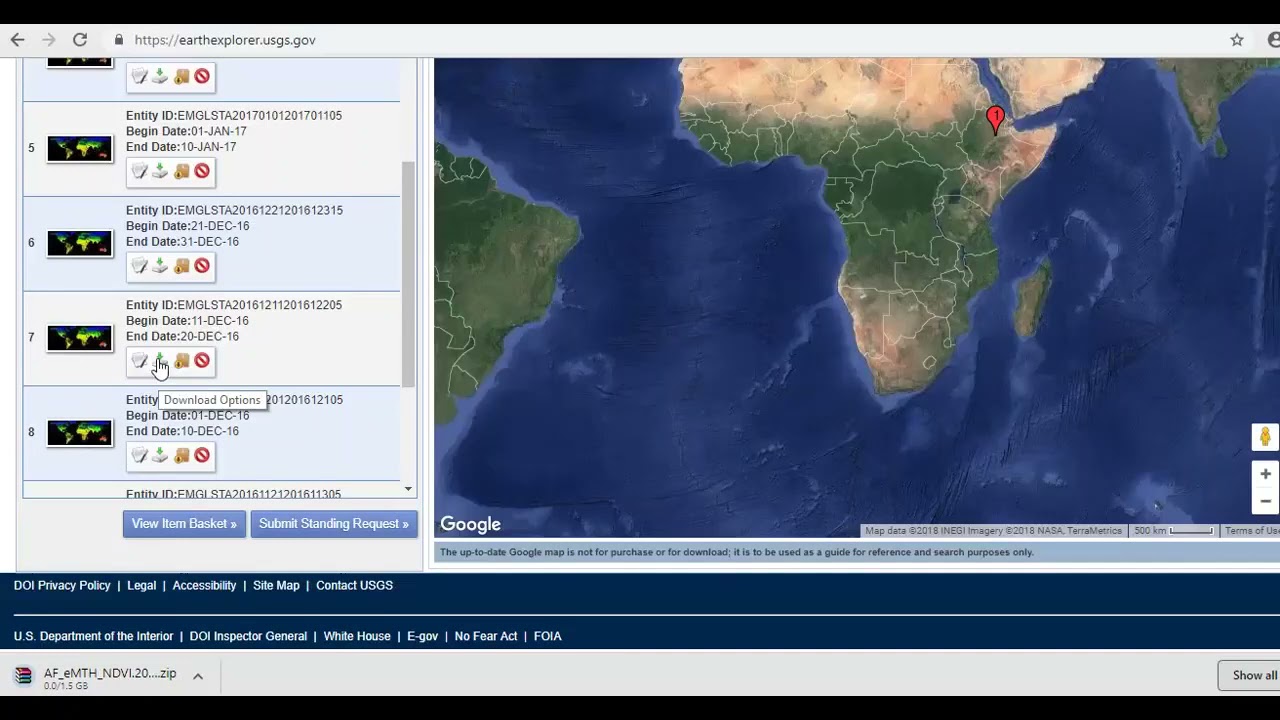View site security via the lock icon

(x=119, y=40)
